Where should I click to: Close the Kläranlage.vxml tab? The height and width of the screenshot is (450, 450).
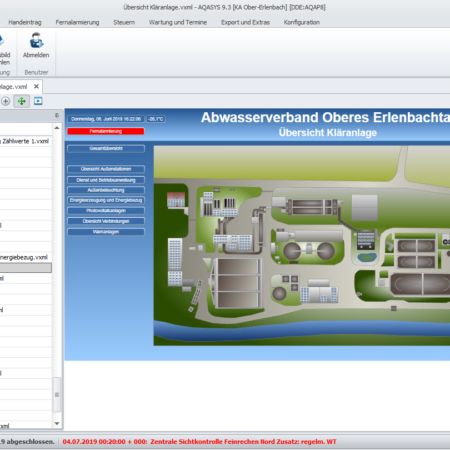(36, 87)
